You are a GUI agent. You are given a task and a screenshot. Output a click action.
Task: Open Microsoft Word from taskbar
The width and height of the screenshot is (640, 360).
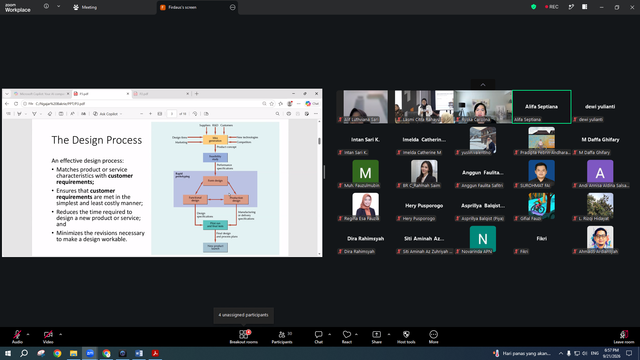(139, 353)
